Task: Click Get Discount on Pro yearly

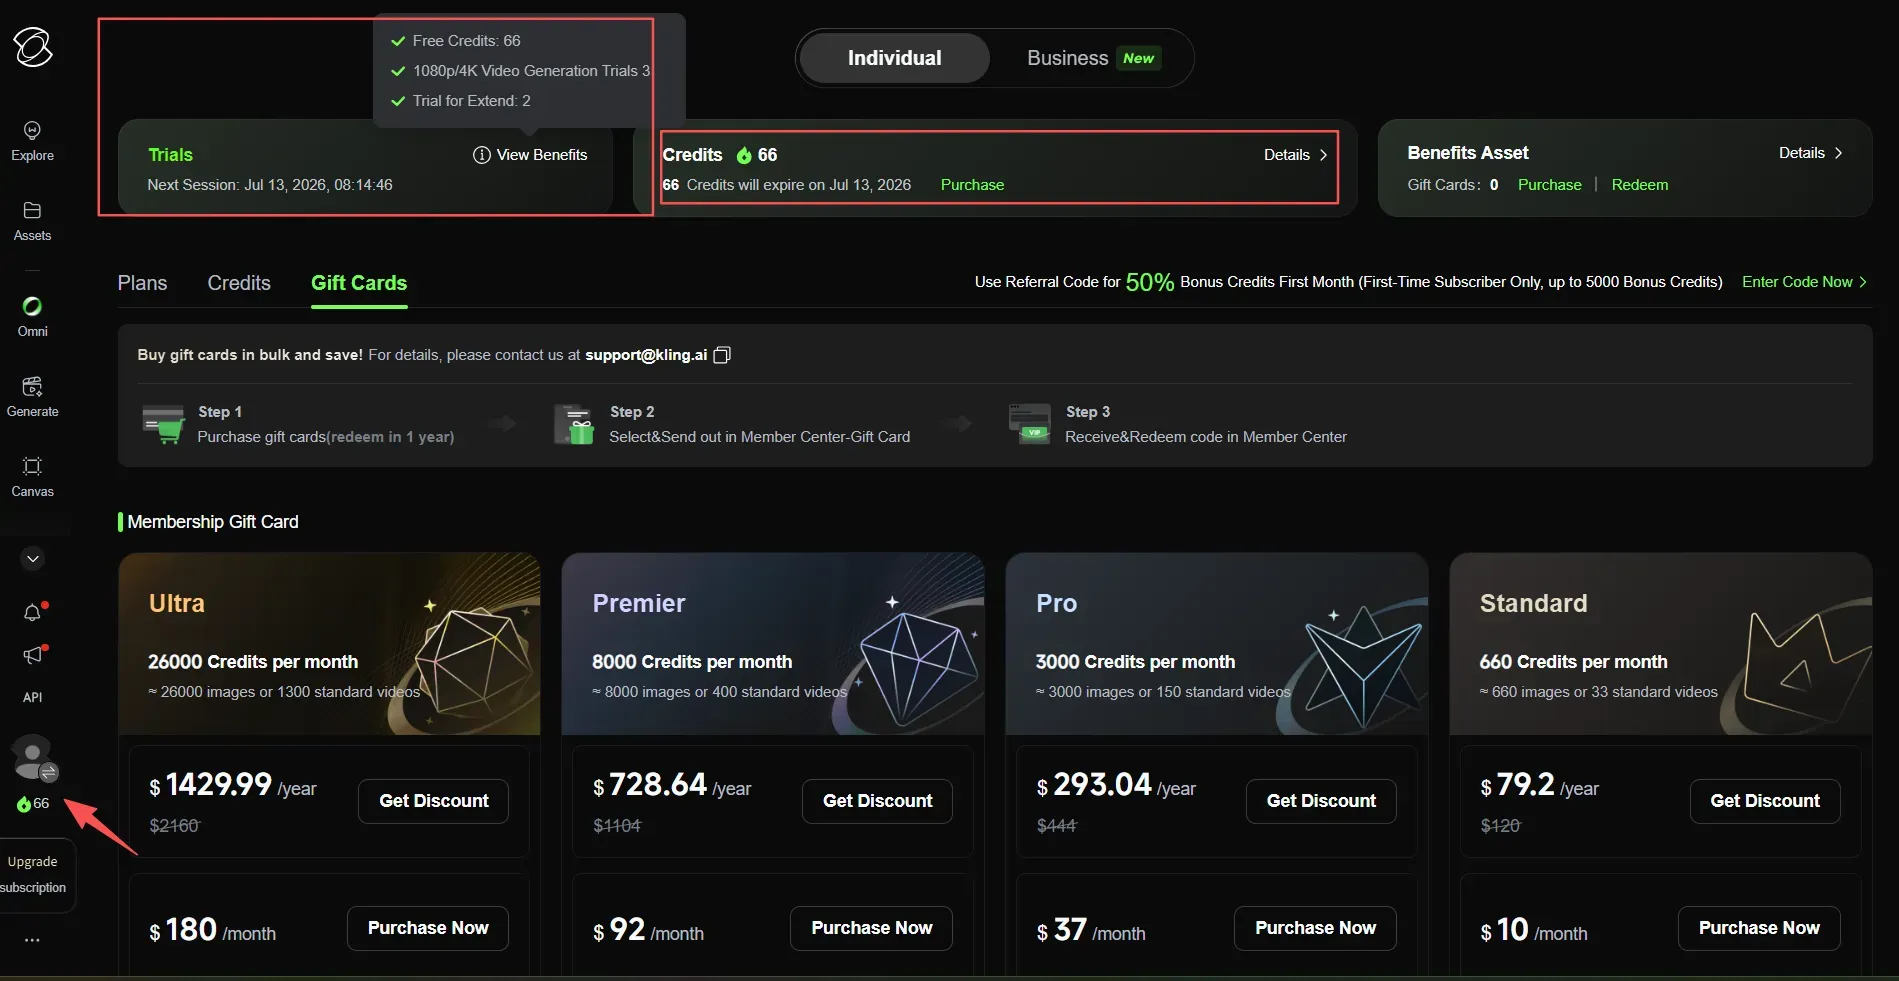Action: (1321, 801)
